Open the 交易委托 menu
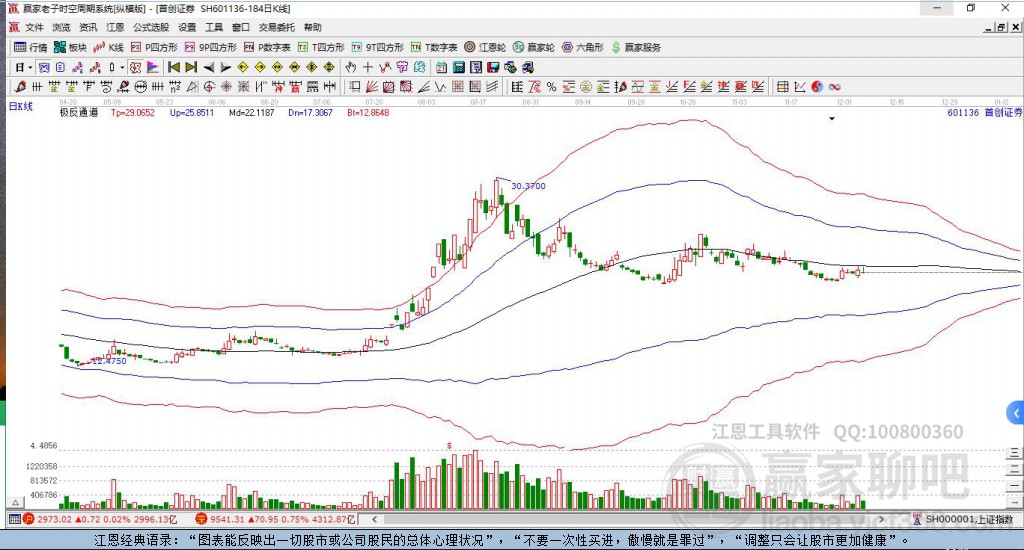 (x=277, y=27)
